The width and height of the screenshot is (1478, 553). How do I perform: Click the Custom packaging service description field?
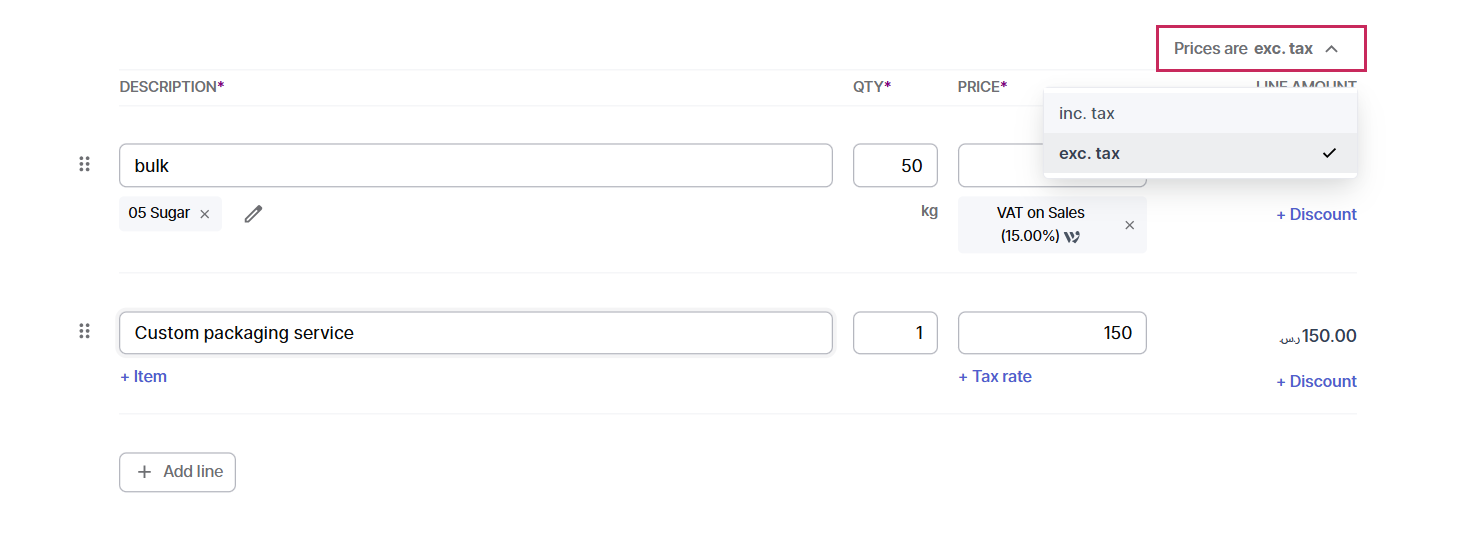[475, 333]
